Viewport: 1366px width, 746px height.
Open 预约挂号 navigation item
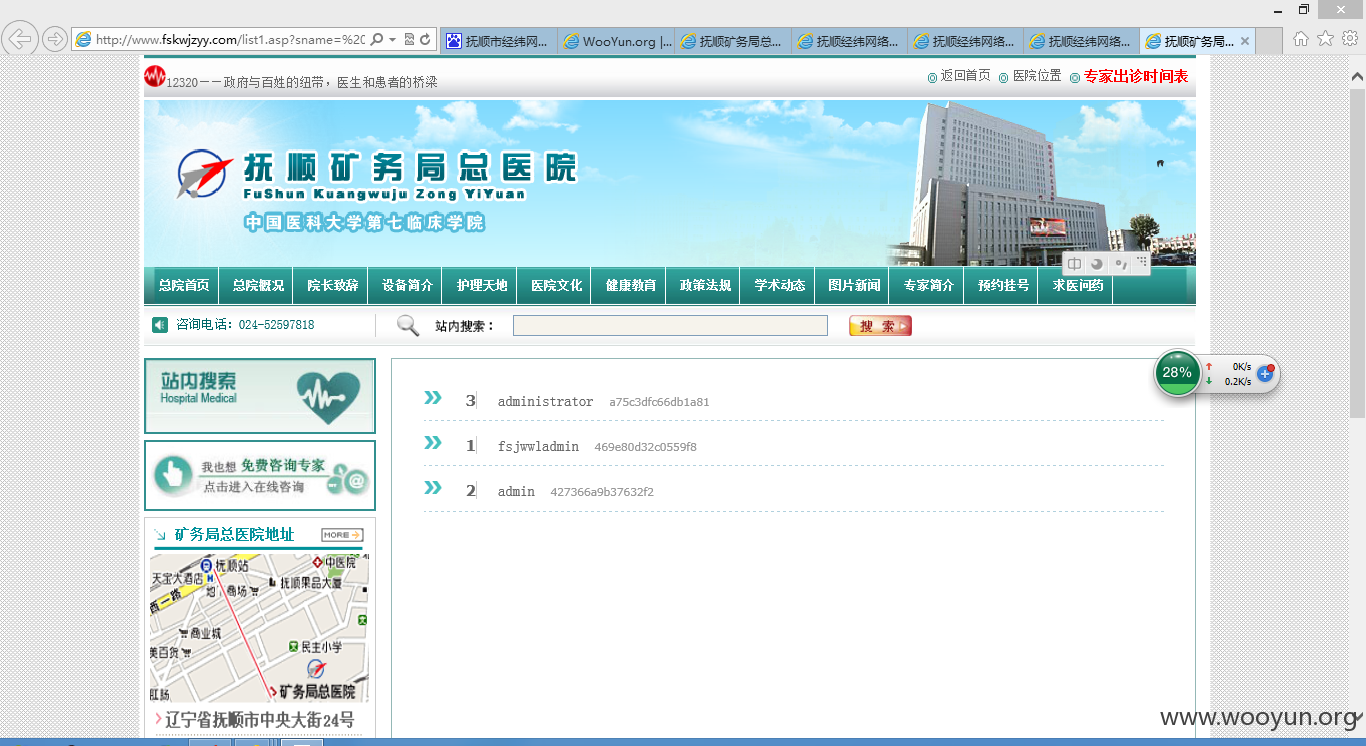[1003, 285]
